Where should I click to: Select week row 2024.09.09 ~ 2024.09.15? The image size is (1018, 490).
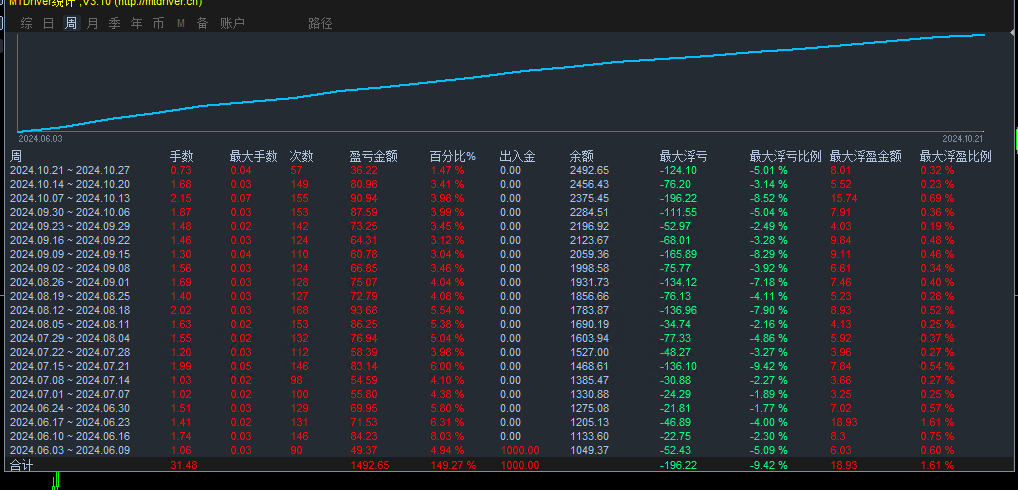(509, 254)
